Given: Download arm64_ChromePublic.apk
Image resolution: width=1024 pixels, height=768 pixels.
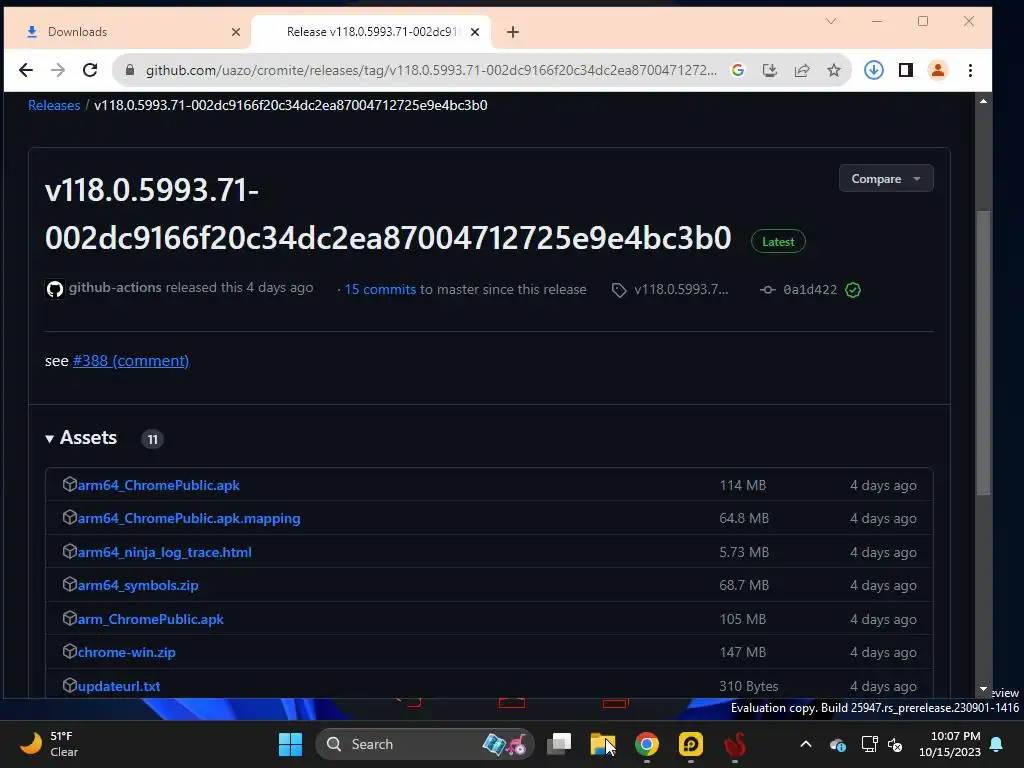Looking at the screenshot, I should [x=158, y=485].
